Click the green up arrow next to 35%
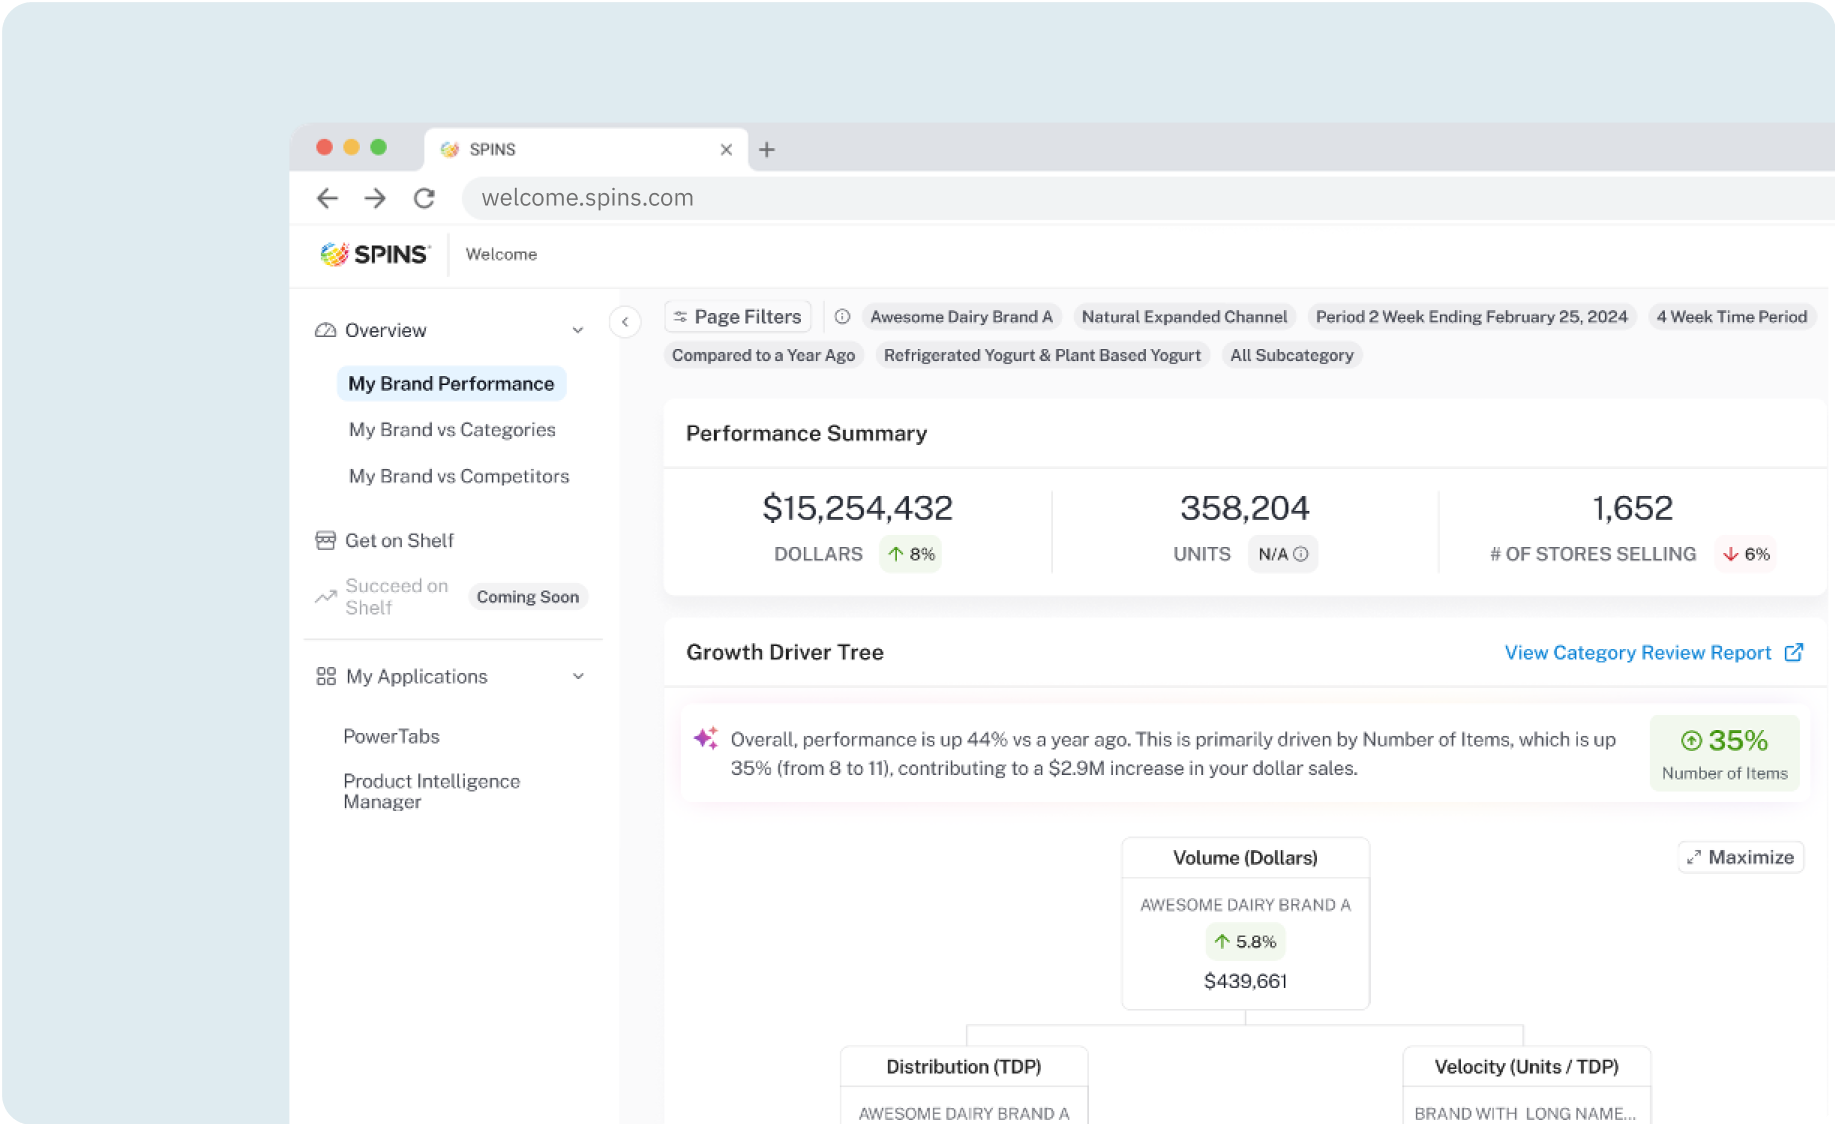1835x1124 pixels. [1691, 740]
